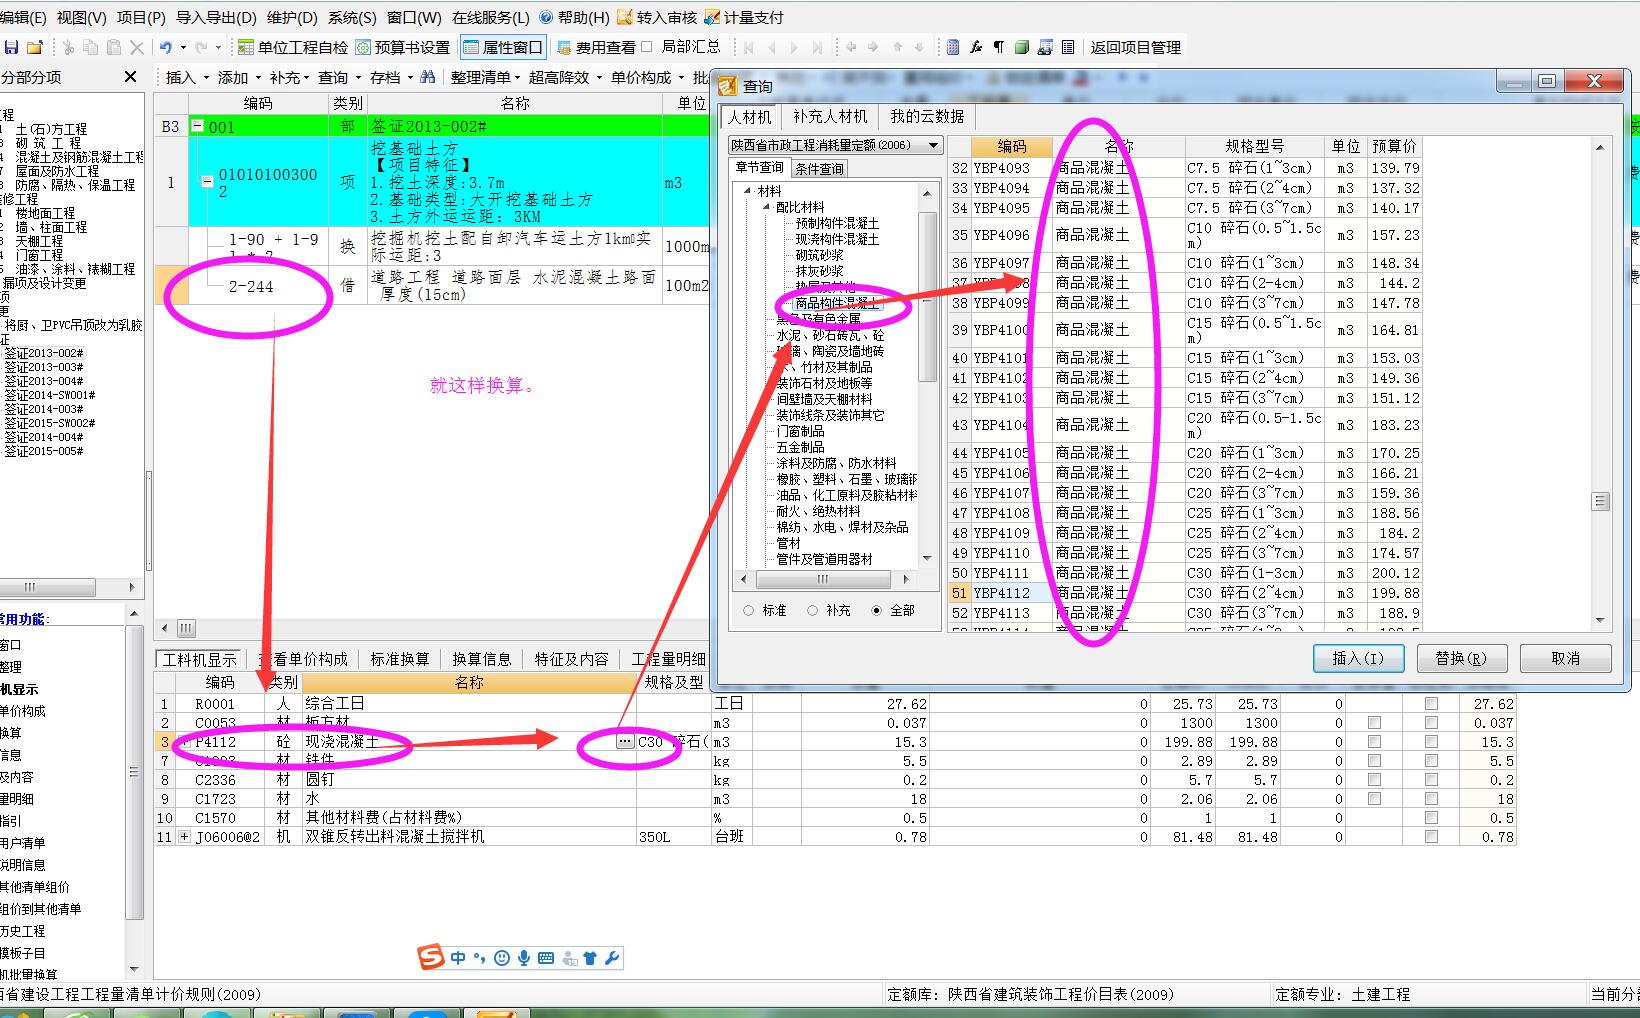Viewport: 1640px width, 1018px height.
Task: Click the fx formula icon
Action: pyautogui.click(x=976, y=47)
